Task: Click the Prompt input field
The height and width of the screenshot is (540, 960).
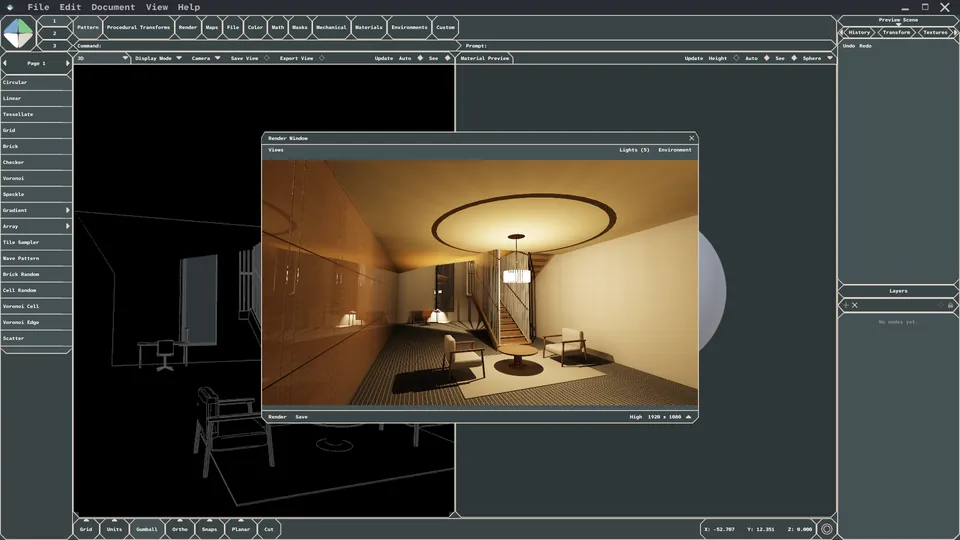Action: [x=649, y=46]
